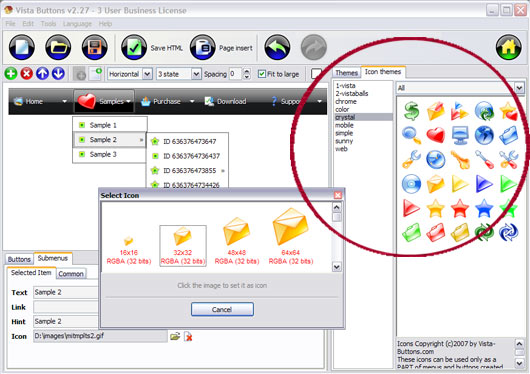The width and height of the screenshot is (530, 374).
Task: Move item up with blue up arrow
Action: point(43,73)
